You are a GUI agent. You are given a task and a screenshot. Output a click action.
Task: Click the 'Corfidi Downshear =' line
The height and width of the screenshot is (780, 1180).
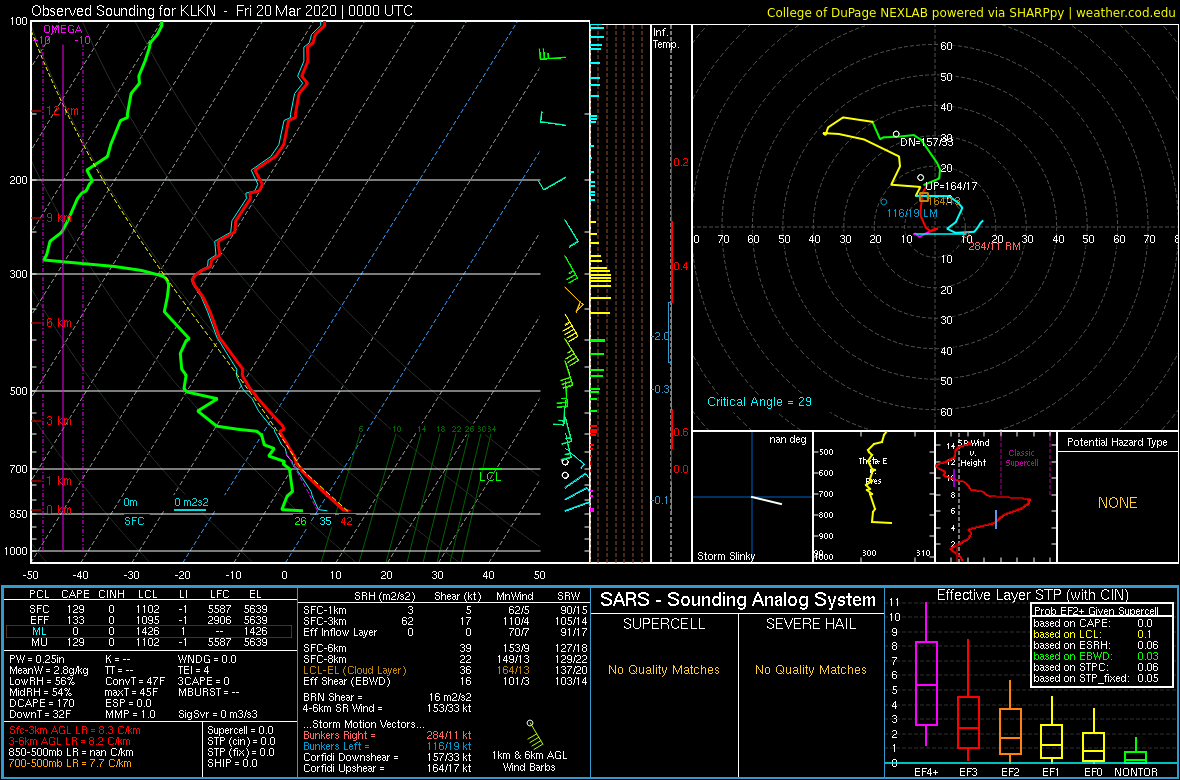(x=388, y=757)
